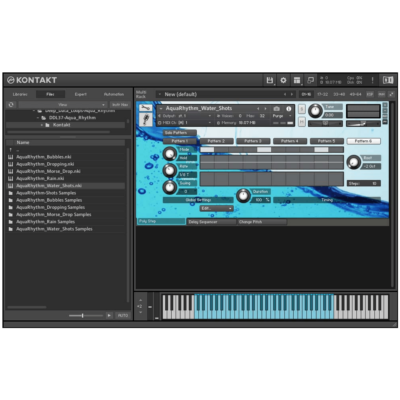The image size is (400, 400).
Task: Take a snapshot with the camera icon
Action: (276, 109)
